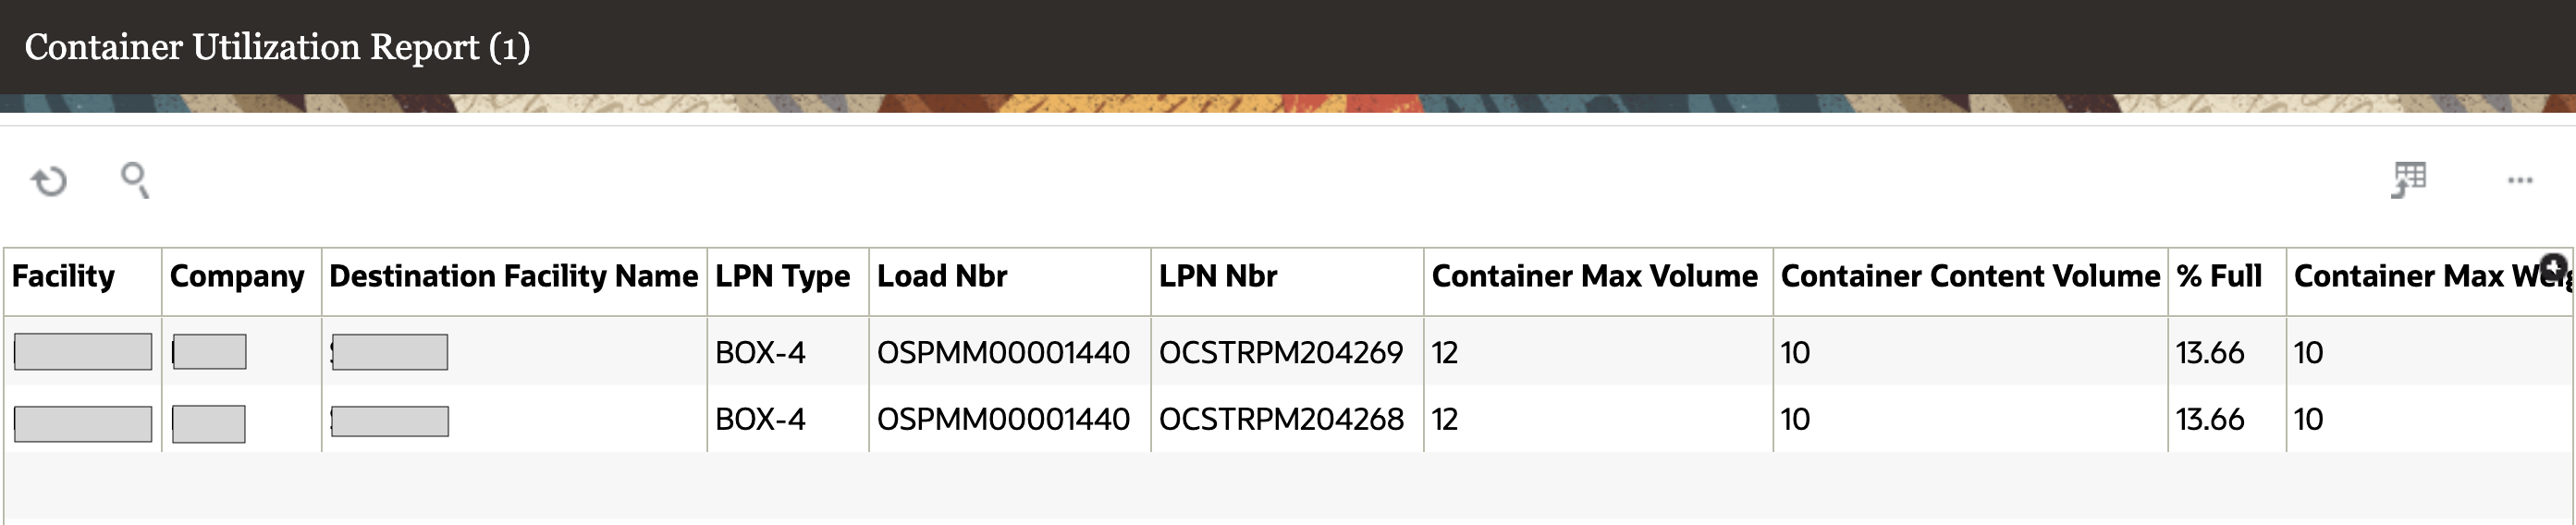The width and height of the screenshot is (2576, 525).
Task: Click 13.66 % Full value in first row
Action: [x=2210, y=352]
